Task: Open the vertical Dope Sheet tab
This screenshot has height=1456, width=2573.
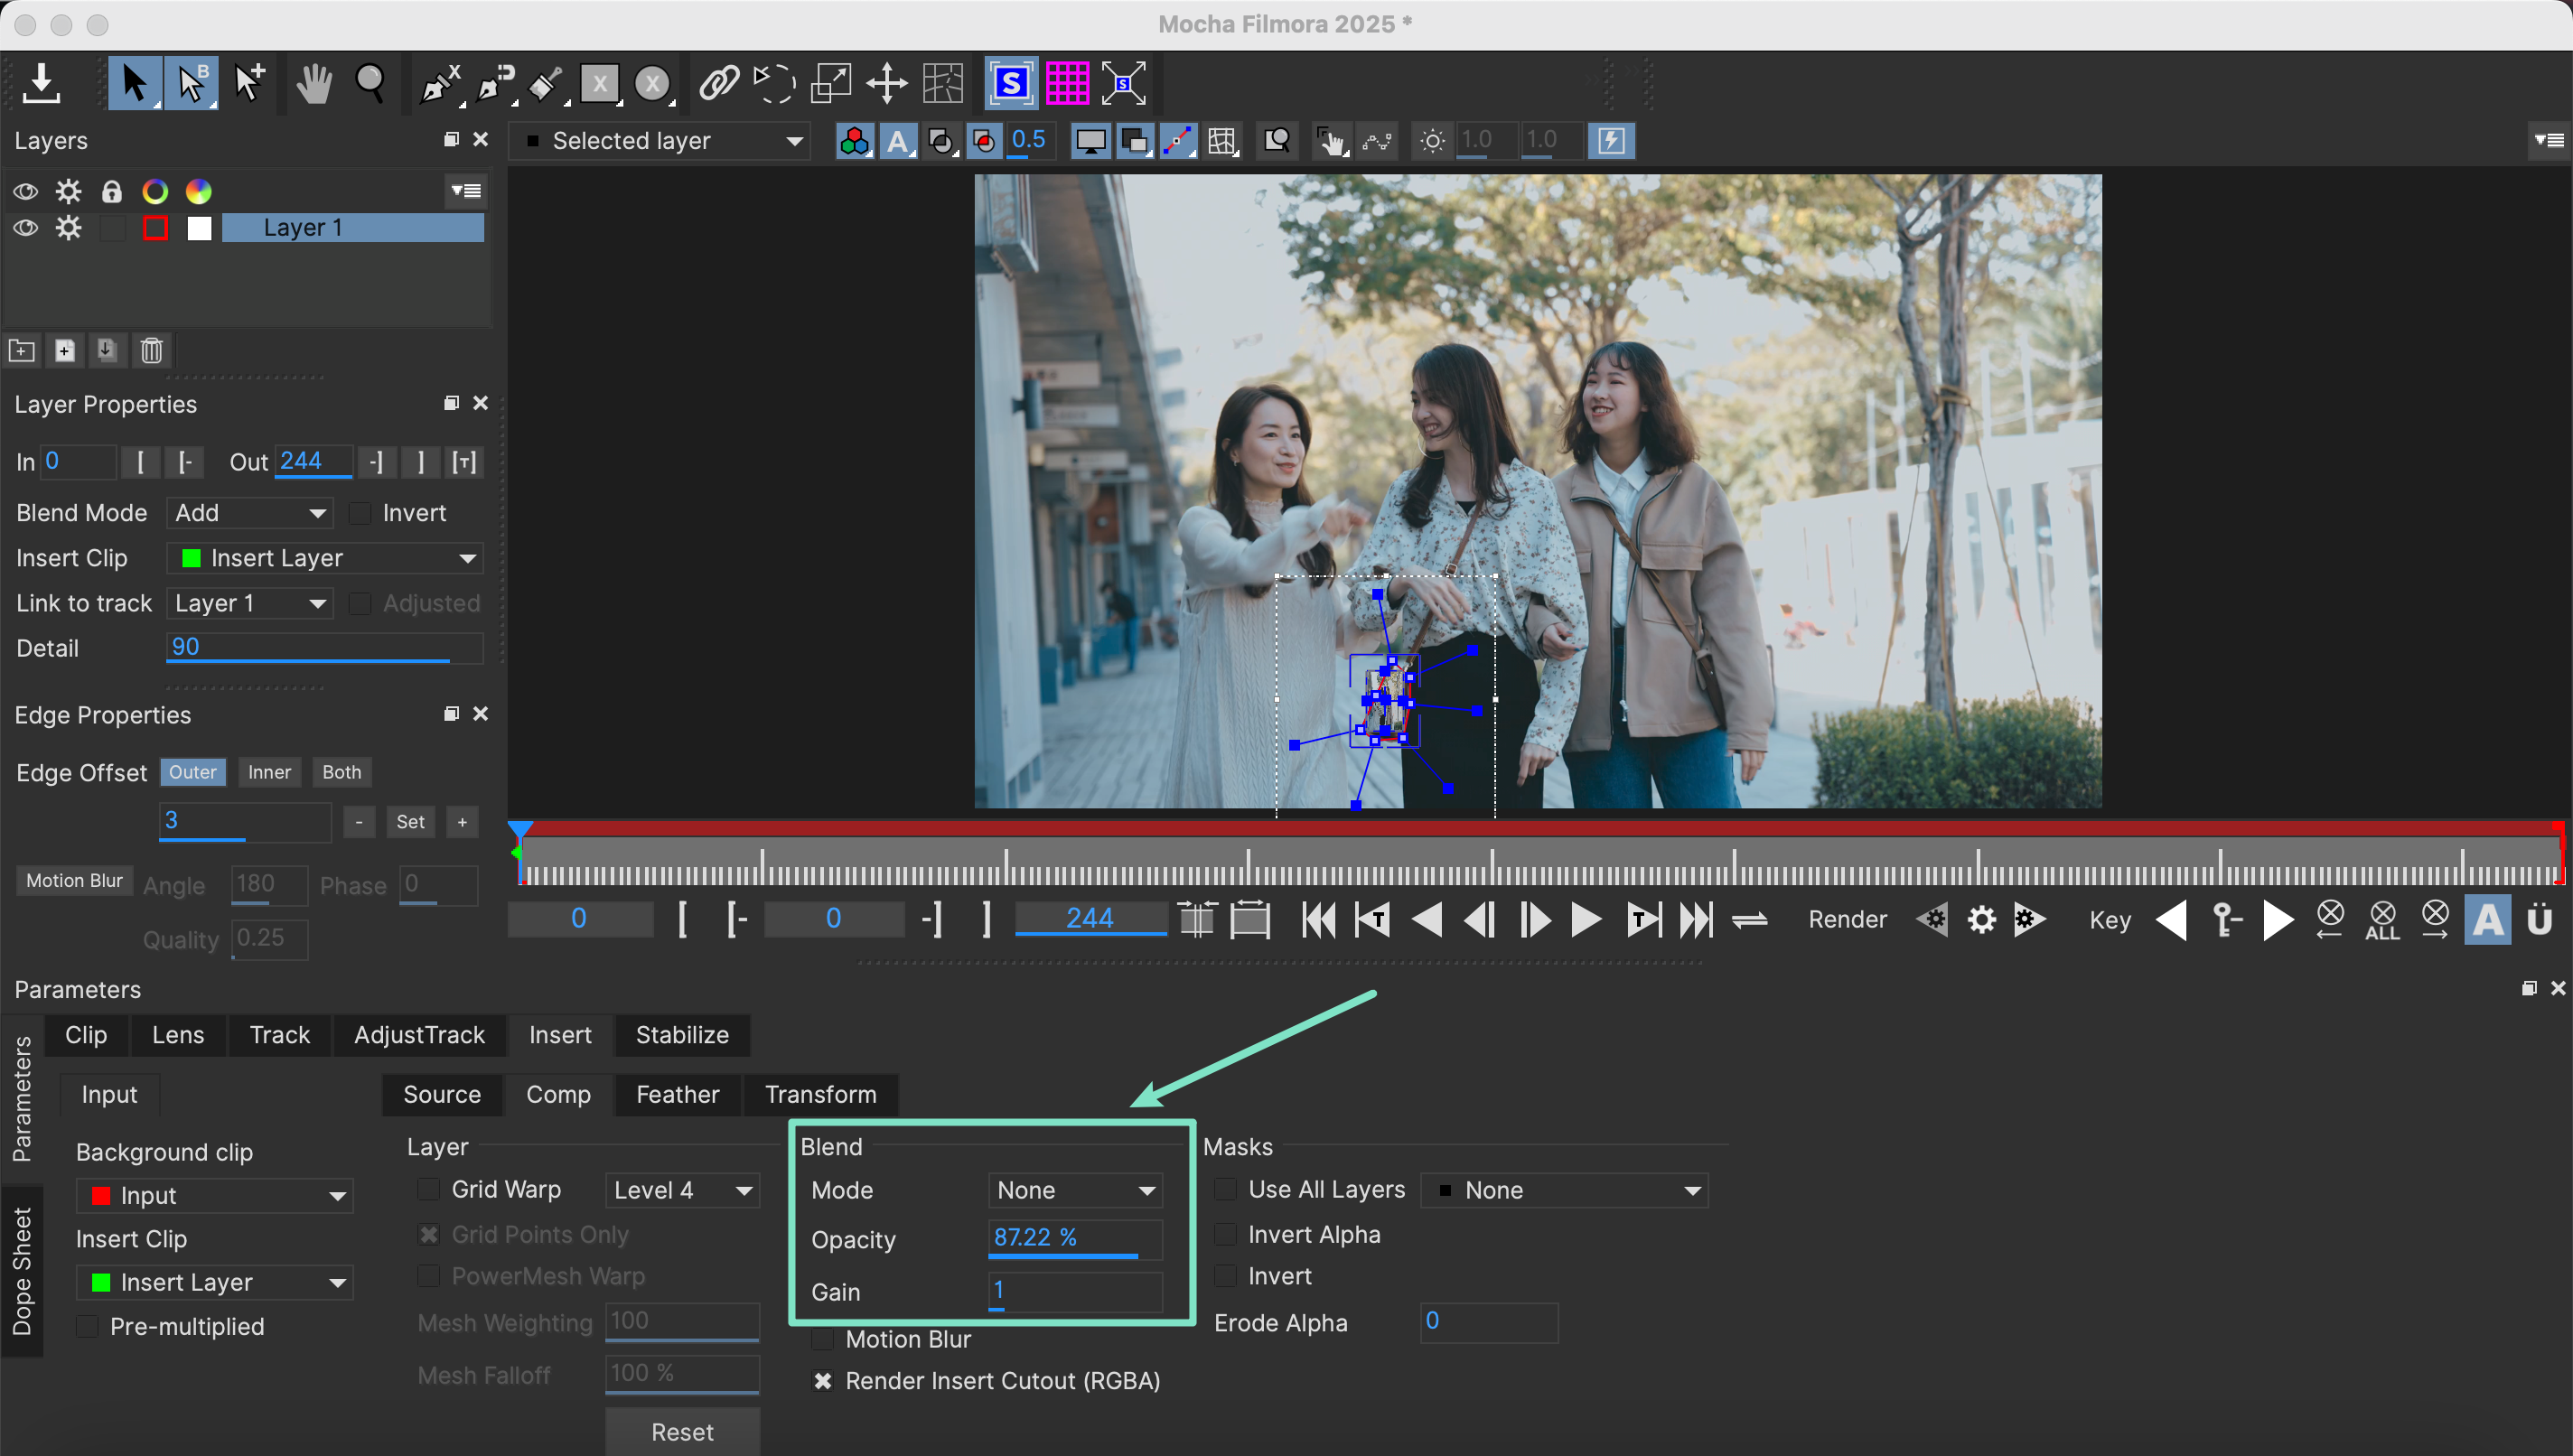Action: pos(22,1271)
